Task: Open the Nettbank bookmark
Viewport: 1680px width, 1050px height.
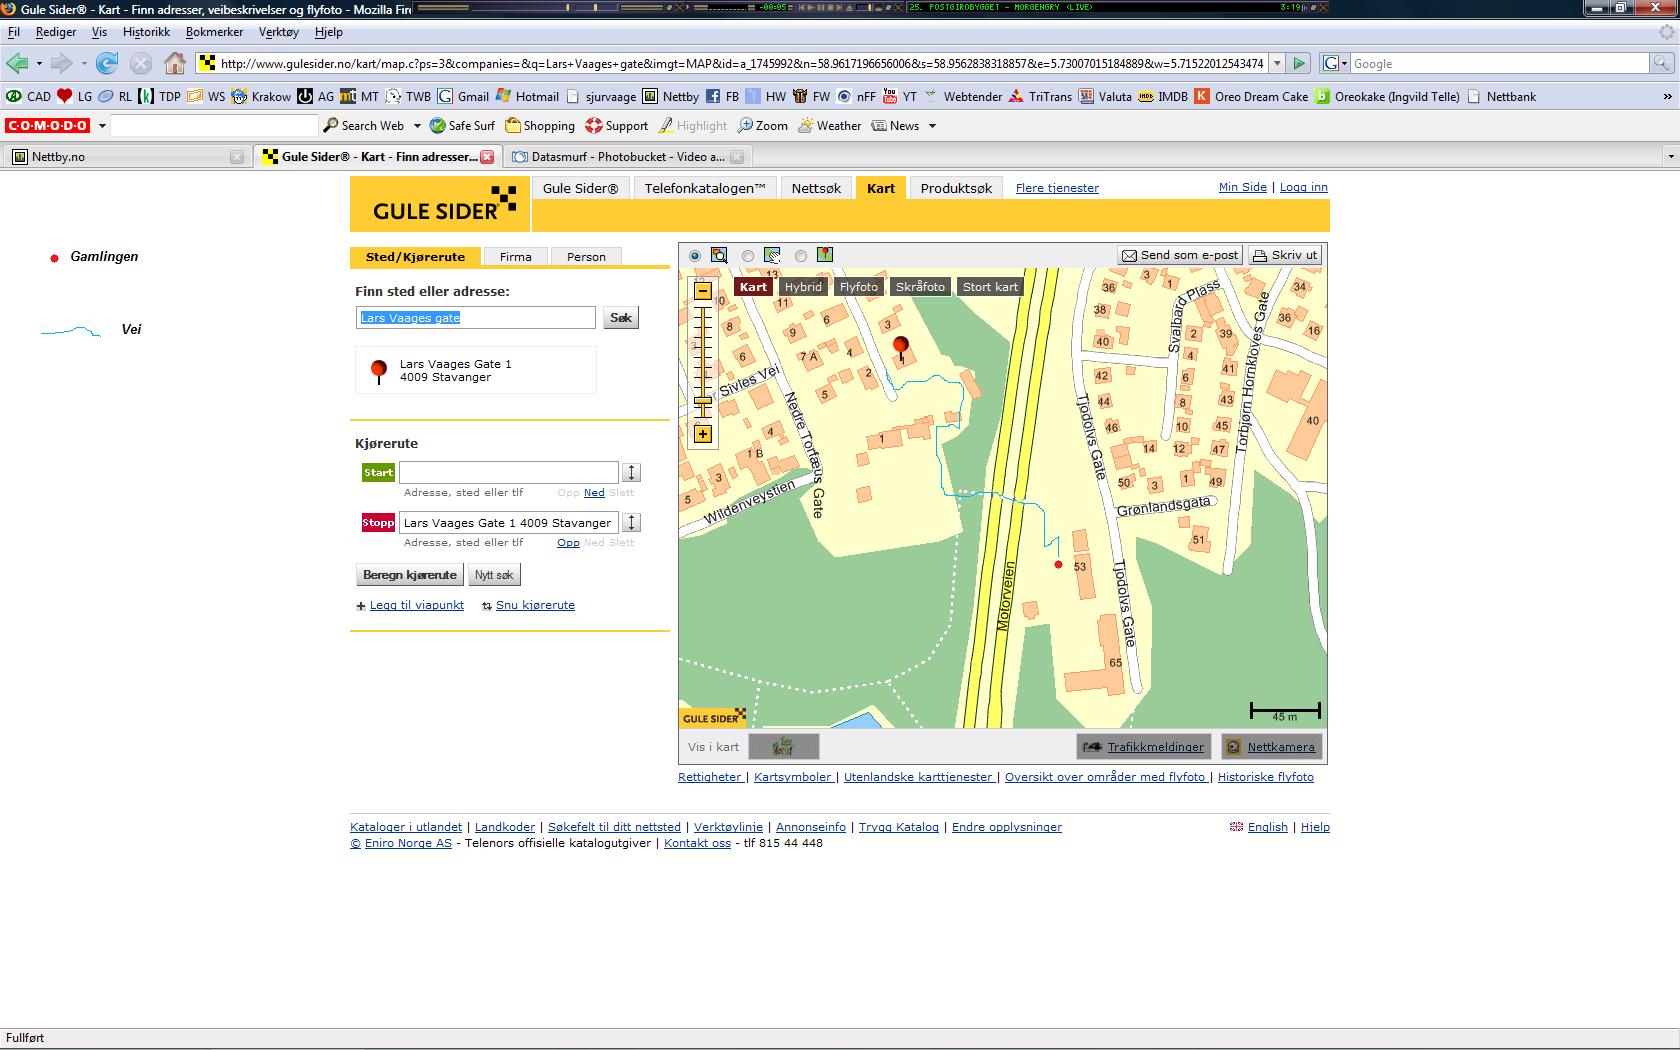Action: pyautogui.click(x=1501, y=97)
